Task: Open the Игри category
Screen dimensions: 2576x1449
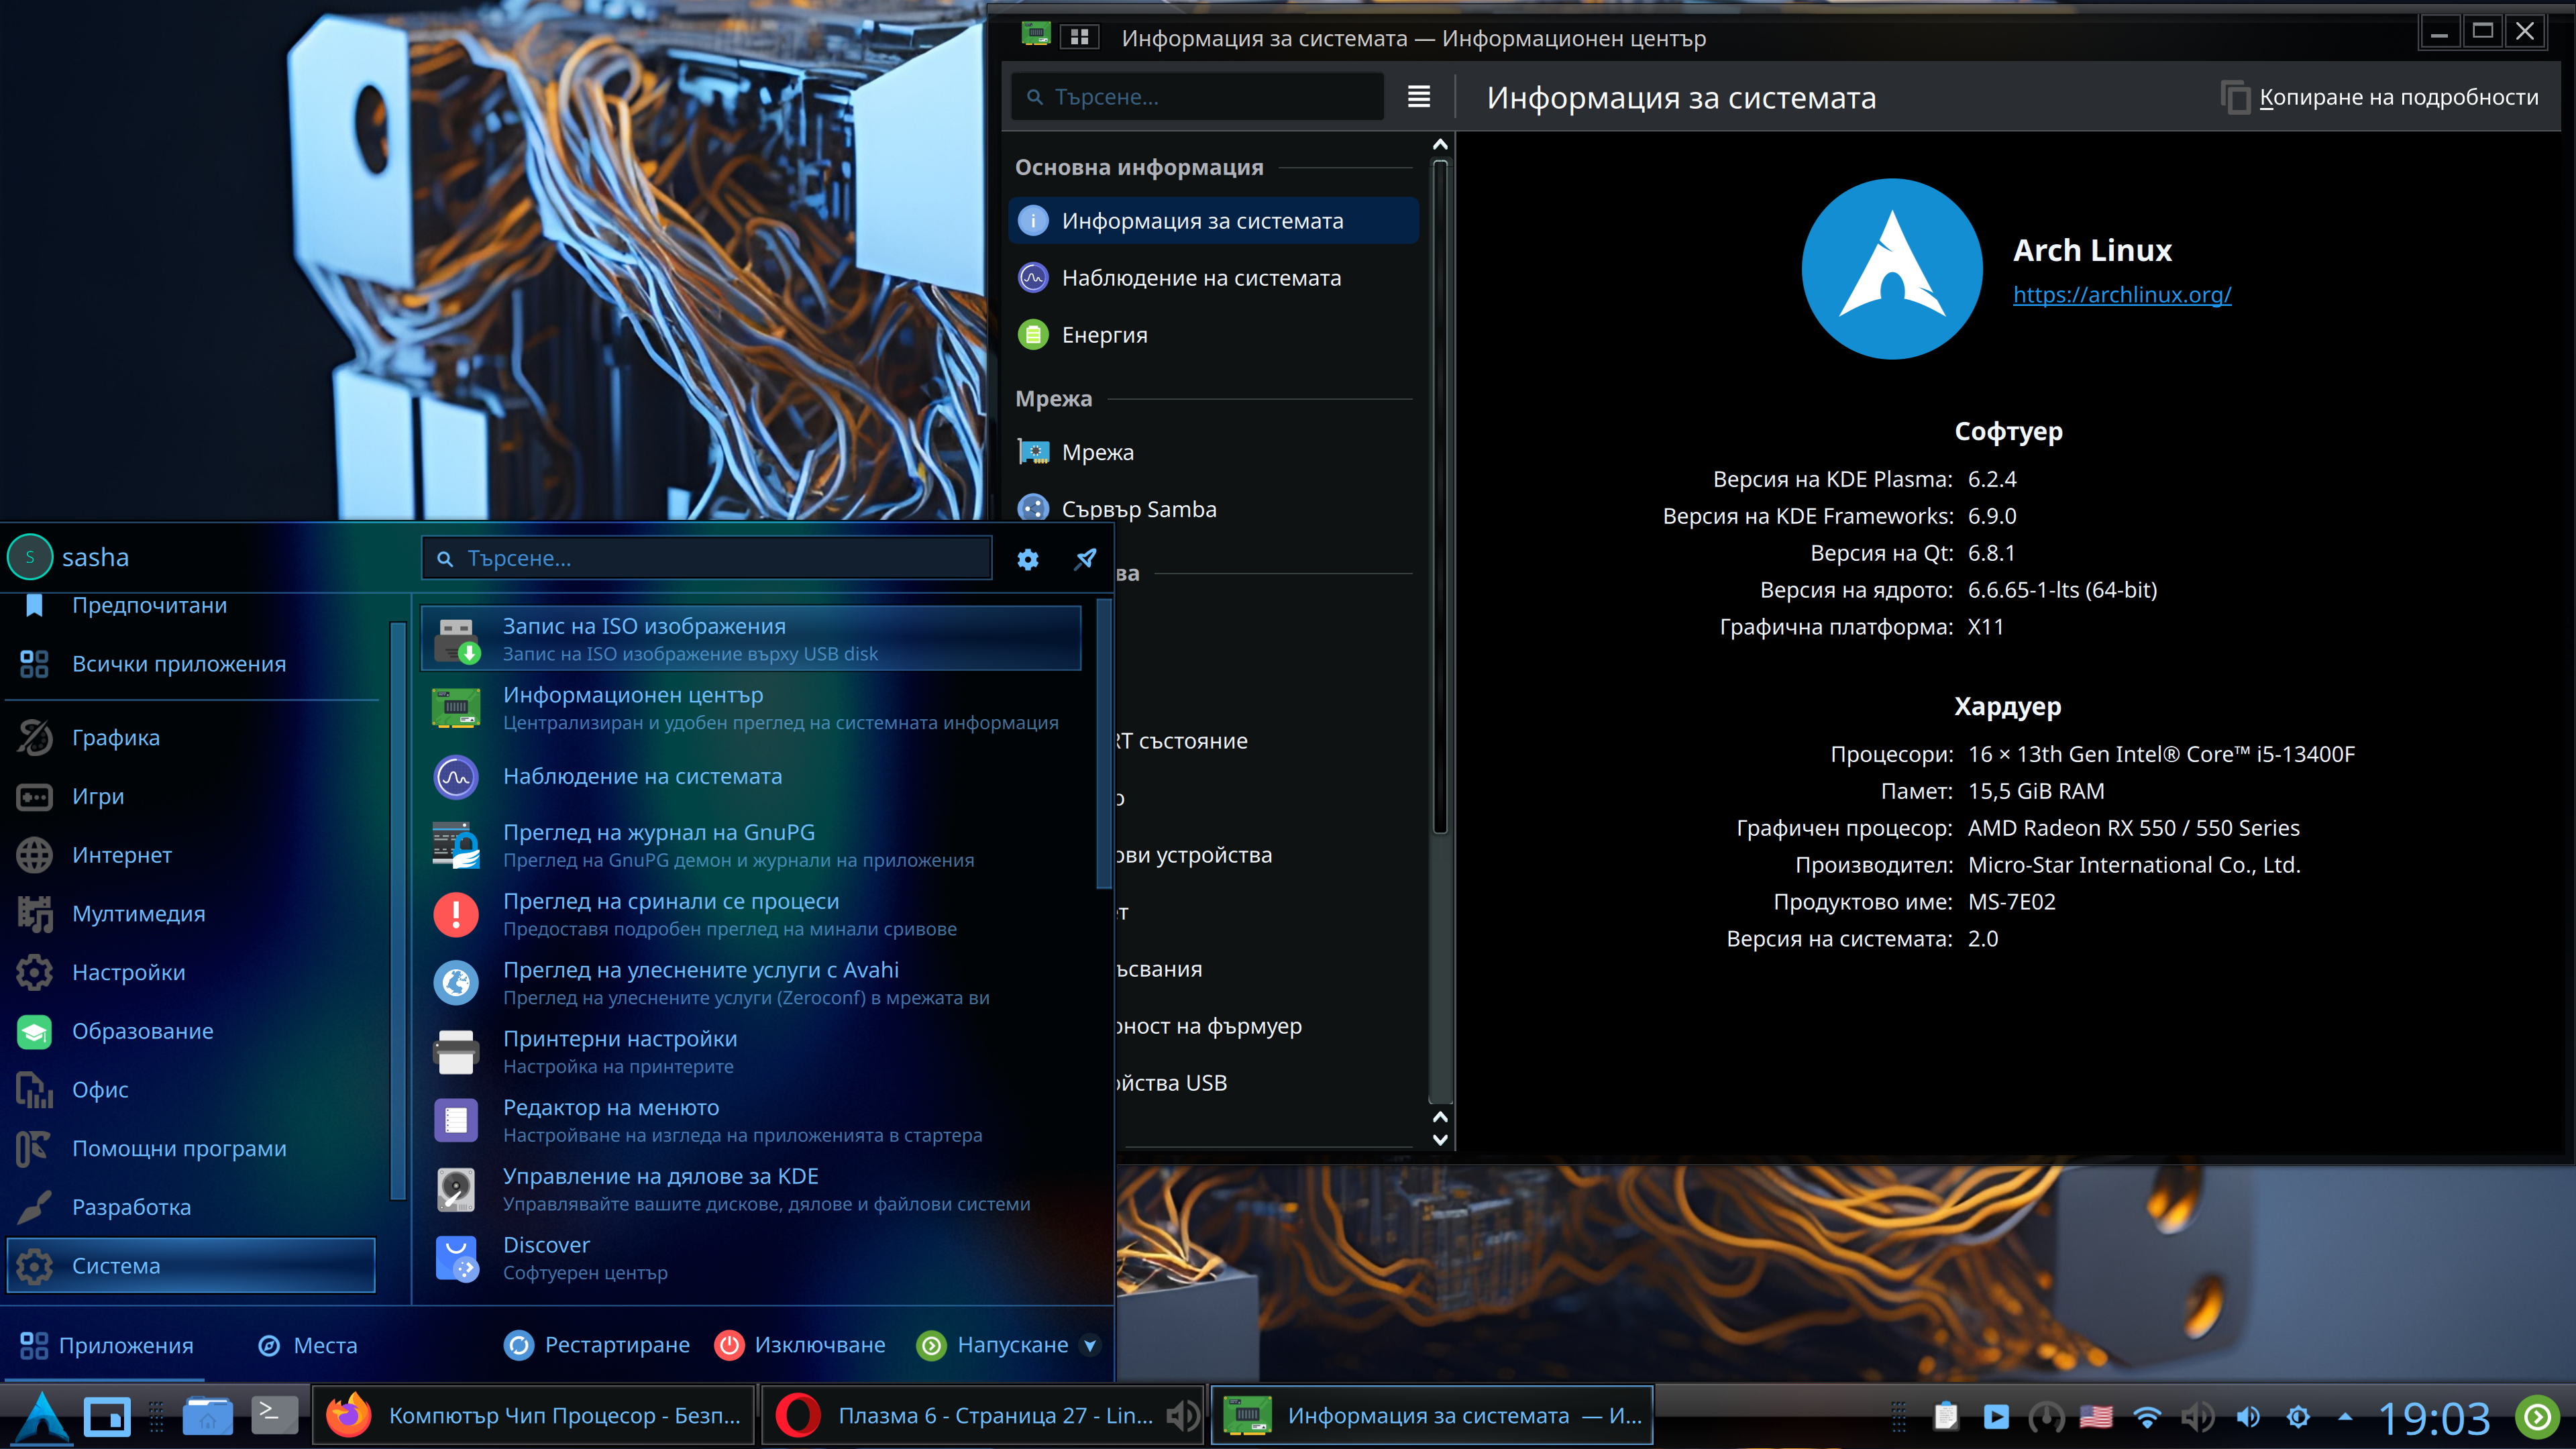Action: point(190,797)
